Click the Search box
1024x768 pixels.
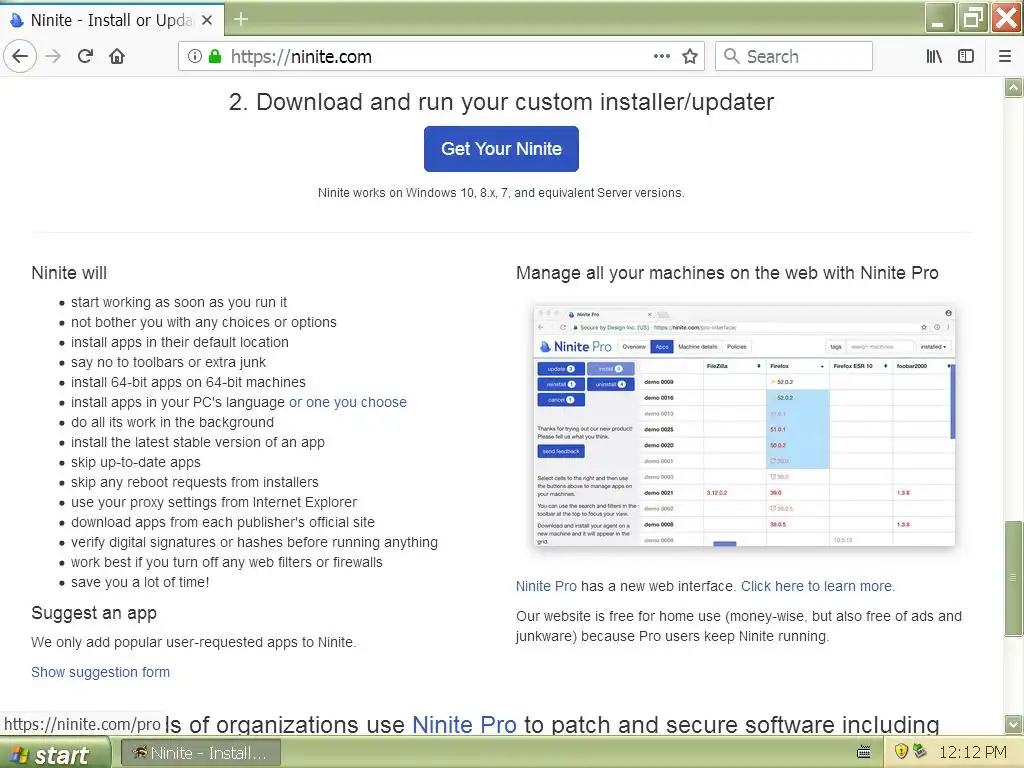point(793,56)
